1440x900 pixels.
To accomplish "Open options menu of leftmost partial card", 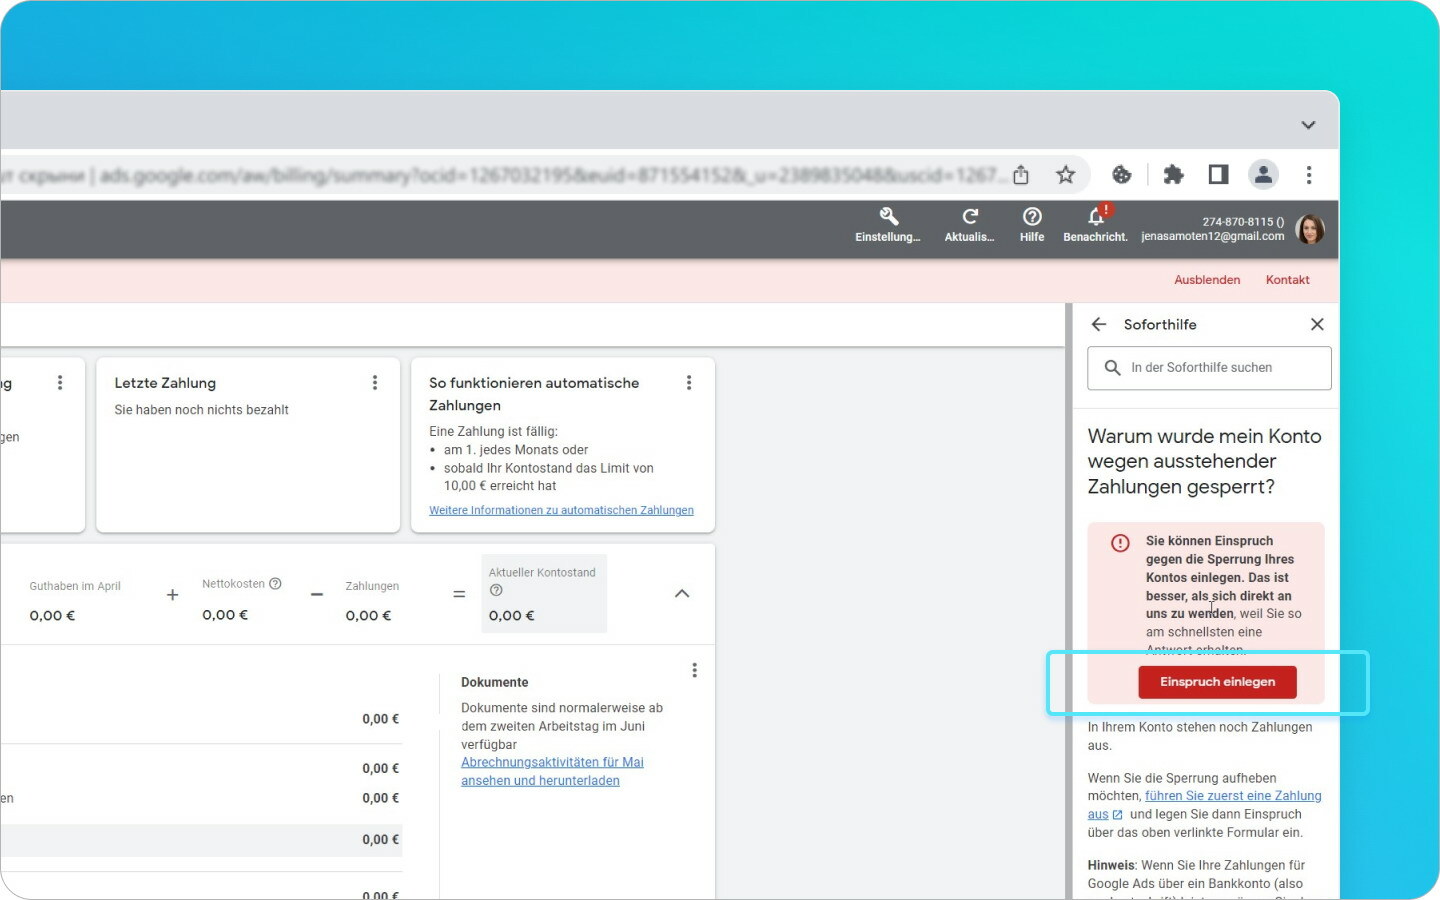I will point(60,382).
